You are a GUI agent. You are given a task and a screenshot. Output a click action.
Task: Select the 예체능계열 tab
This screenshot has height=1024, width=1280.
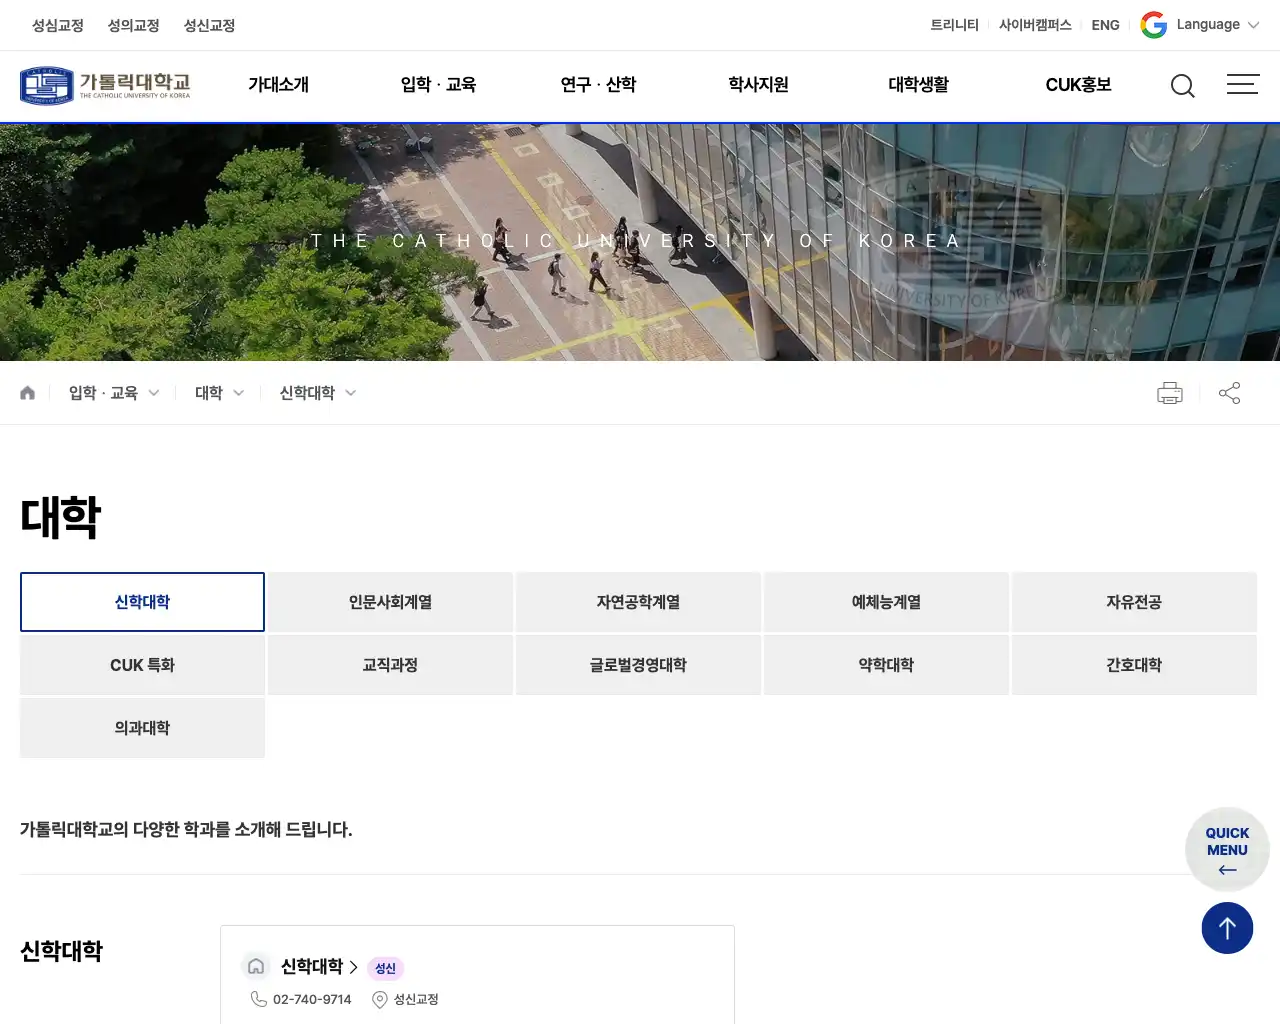[x=886, y=602]
